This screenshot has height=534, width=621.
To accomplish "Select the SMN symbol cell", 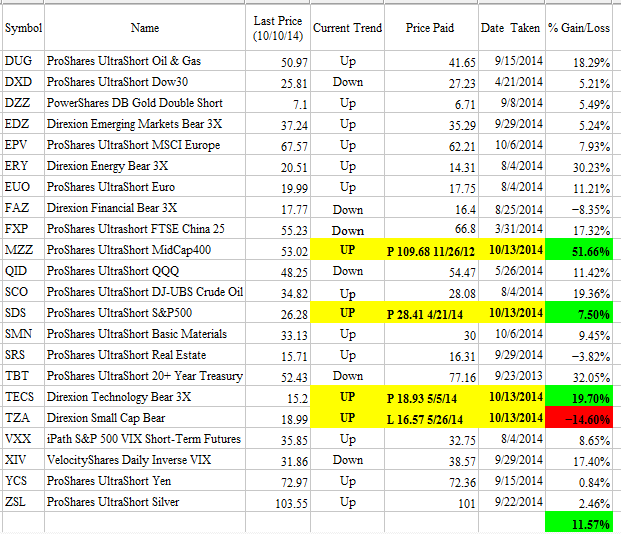I will point(23,334).
